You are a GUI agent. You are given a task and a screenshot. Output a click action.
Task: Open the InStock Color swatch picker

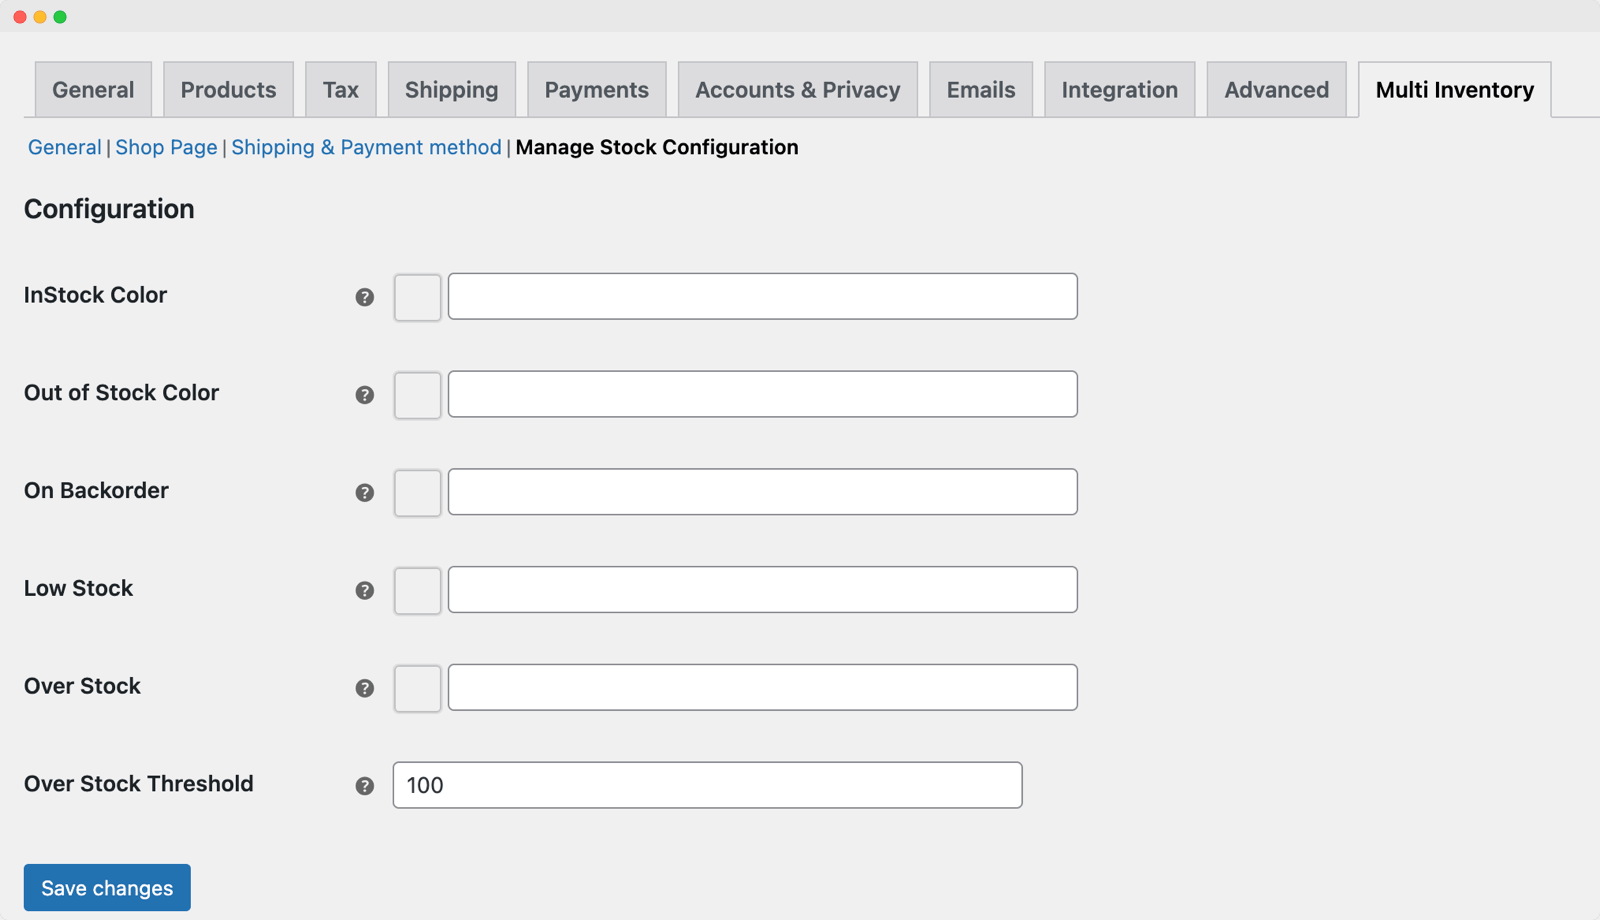[417, 297]
